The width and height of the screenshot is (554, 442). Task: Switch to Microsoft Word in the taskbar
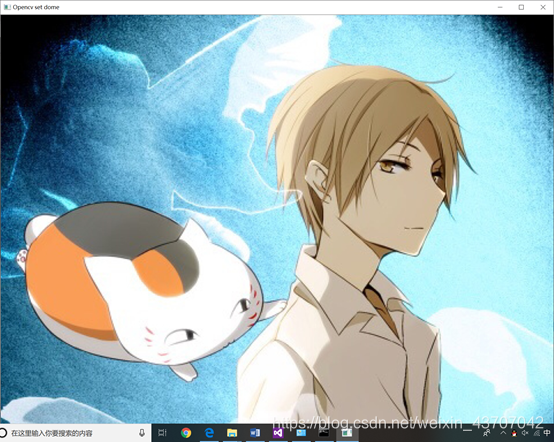255,433
